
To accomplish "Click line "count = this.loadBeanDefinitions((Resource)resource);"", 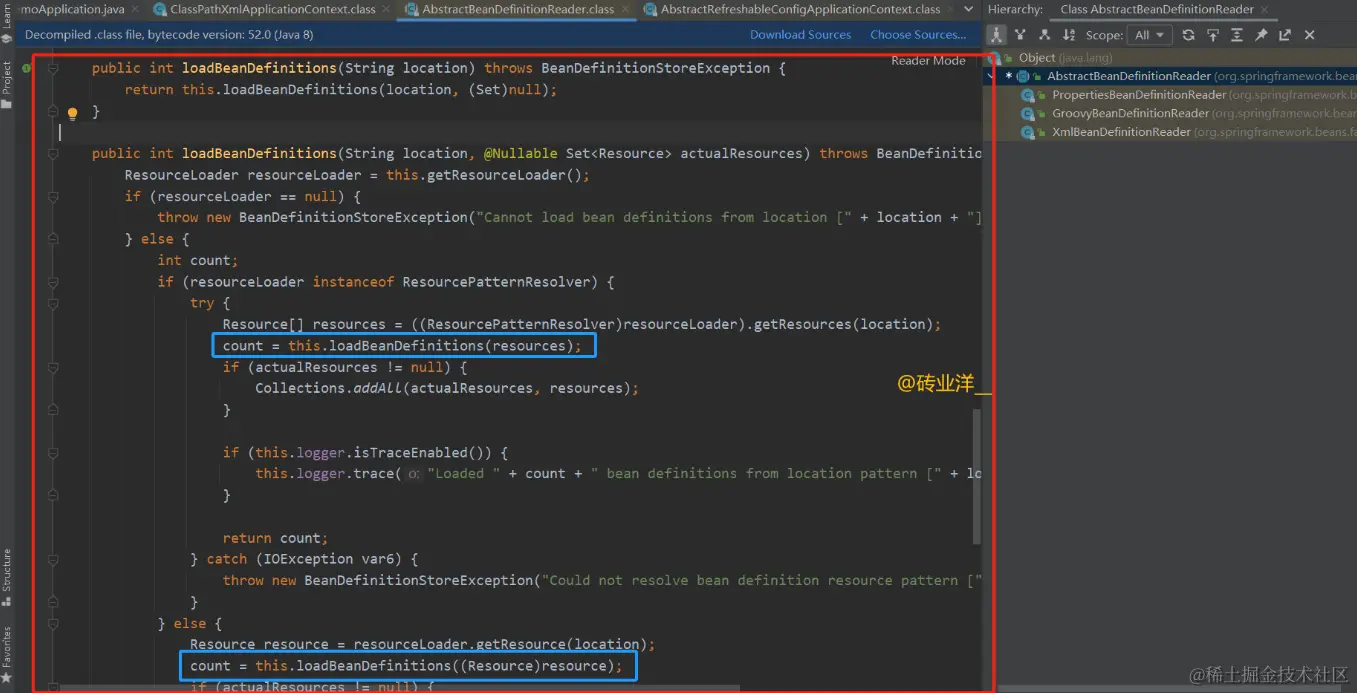I will pyautogui.click(x=406, y=666).
